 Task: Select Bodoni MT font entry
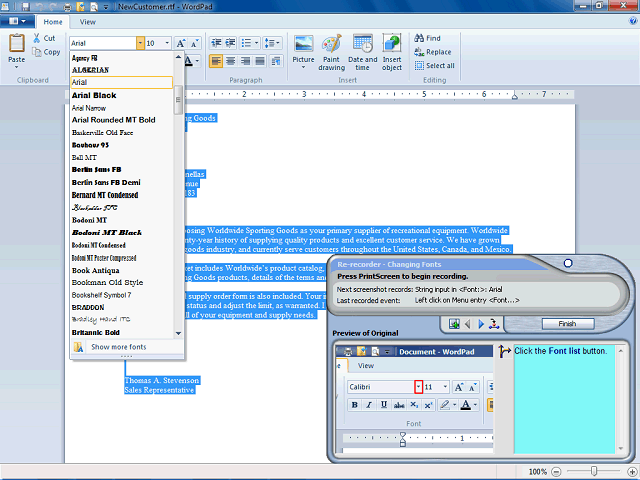pyautogui.click(x=122, y=220)
